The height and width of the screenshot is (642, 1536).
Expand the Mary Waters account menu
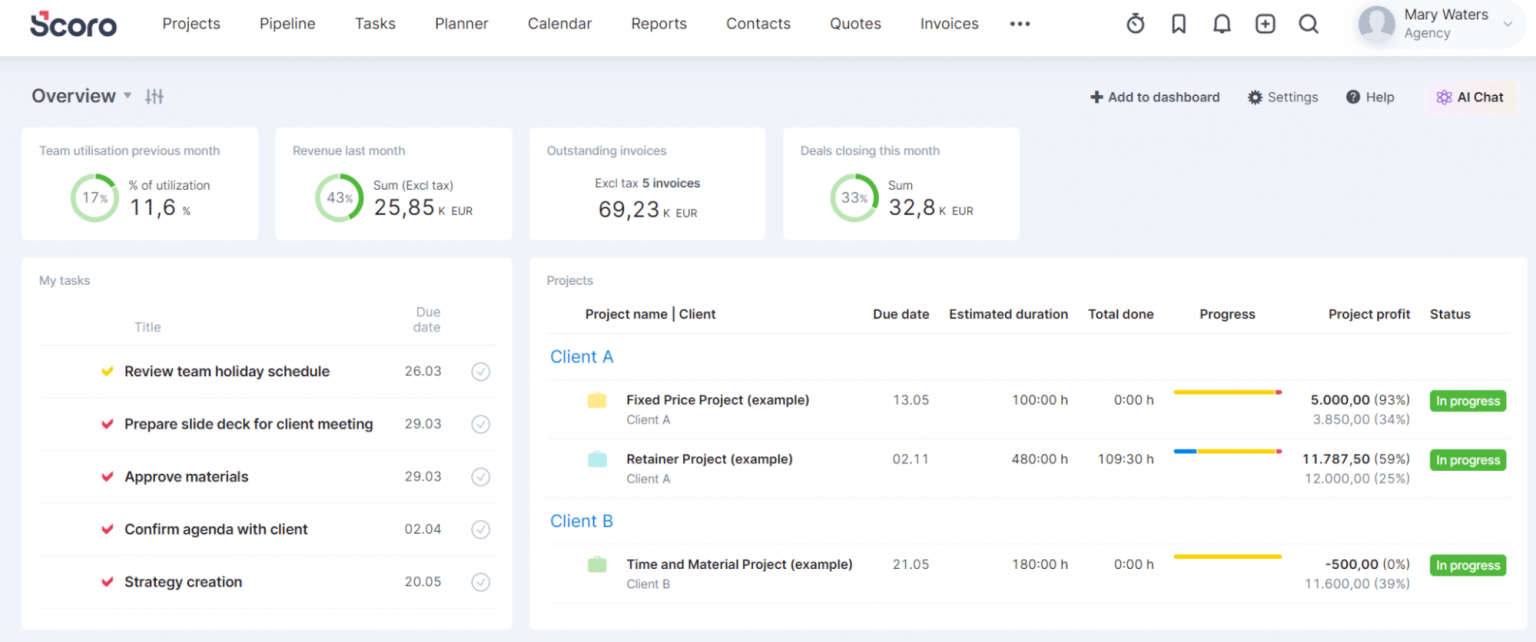pos(1438,24)
